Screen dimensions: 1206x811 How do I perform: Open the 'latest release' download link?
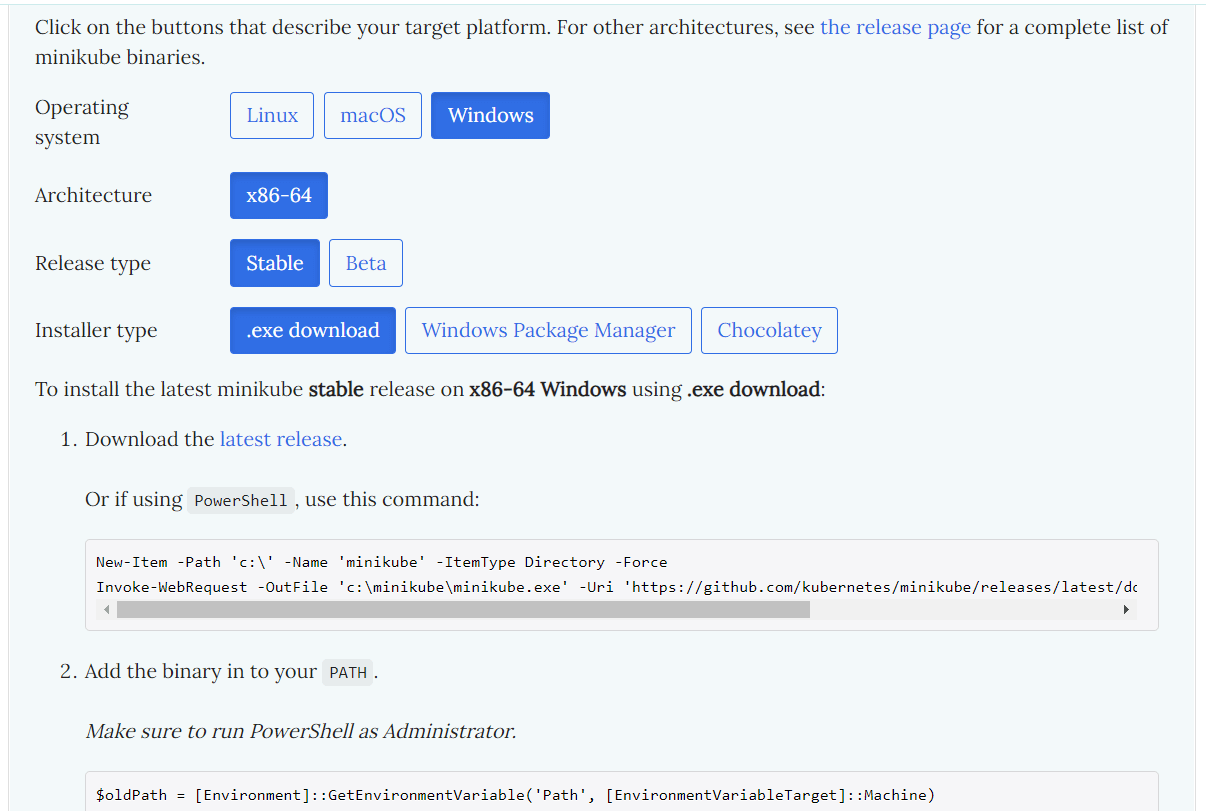(281, 439)
